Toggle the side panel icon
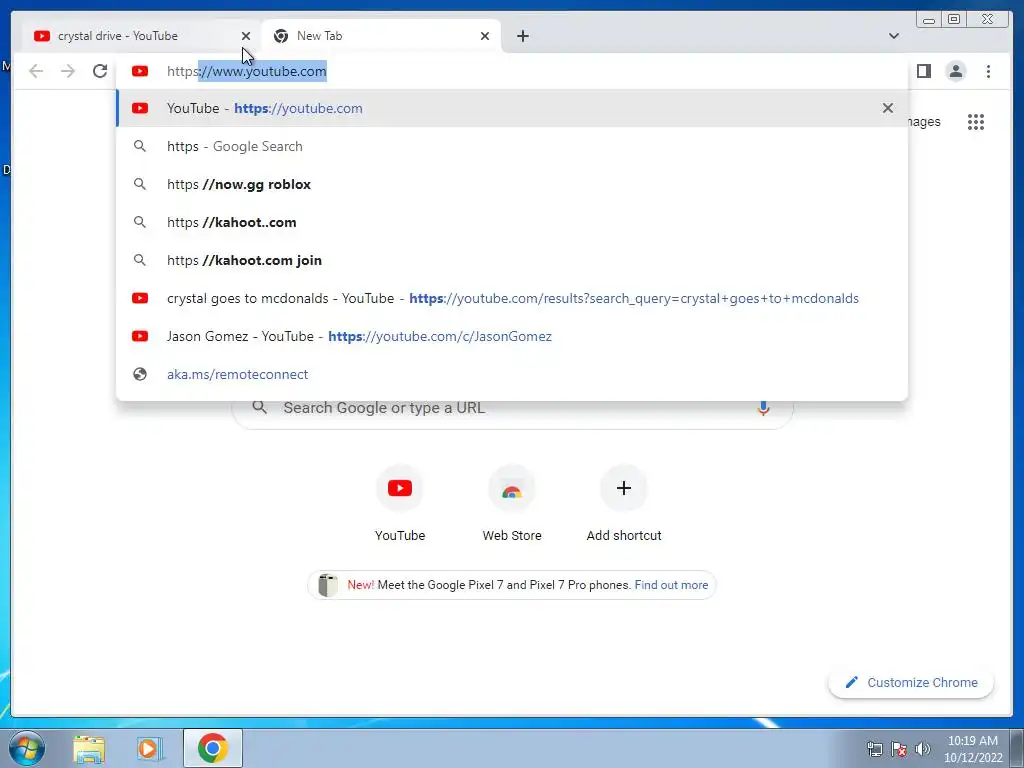1024x768 pixels. pos(923,71)
